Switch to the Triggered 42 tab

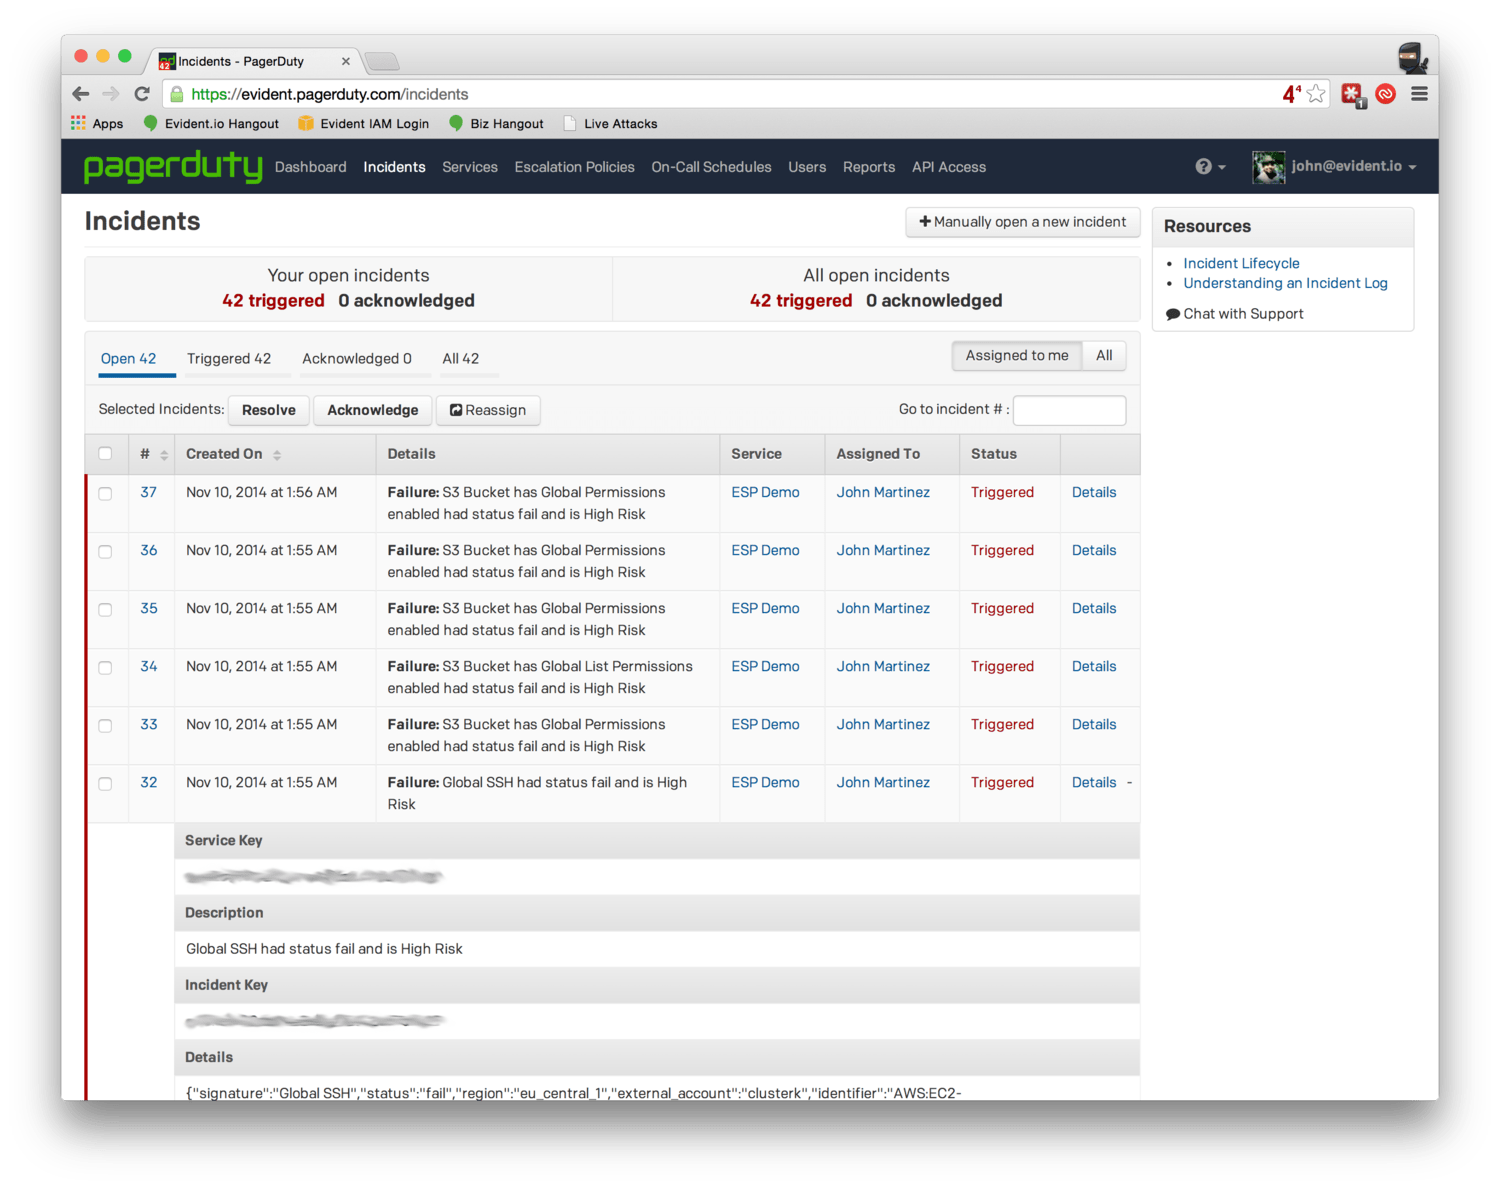pyautogui.click(x=229, y=359)
